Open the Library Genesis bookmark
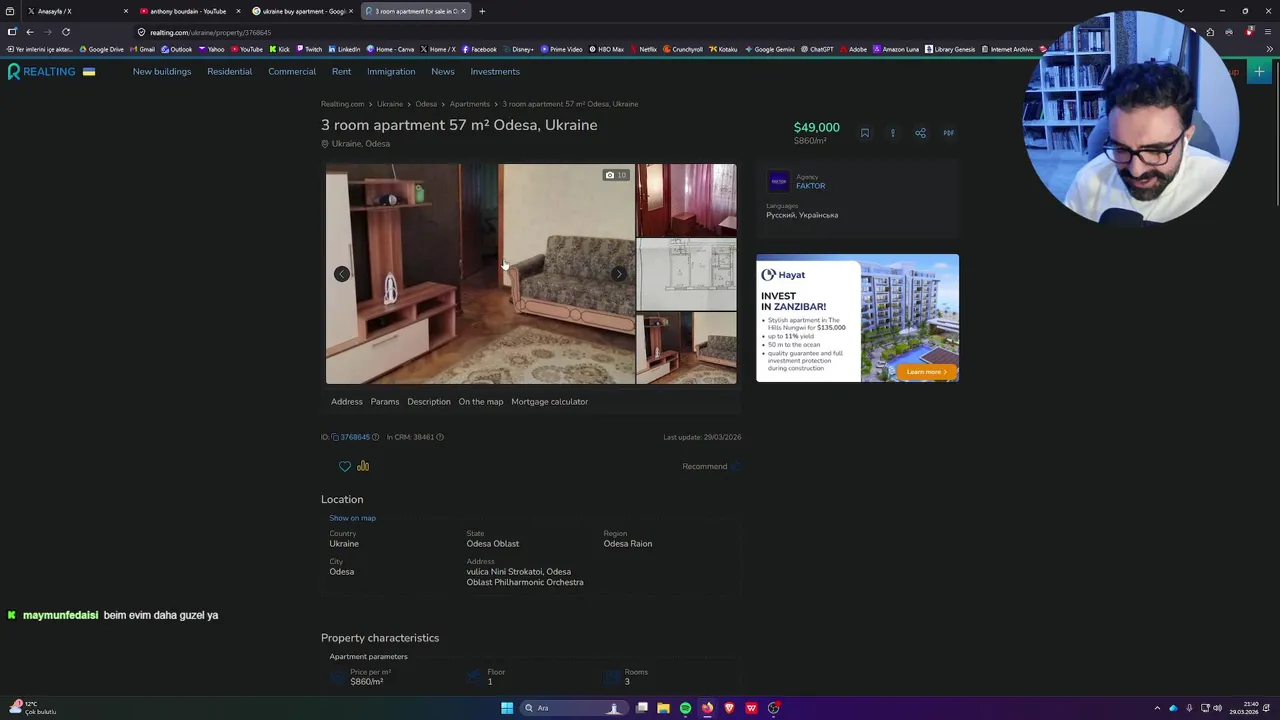Viewport: 1280px width, 720px height. [950, 49]
